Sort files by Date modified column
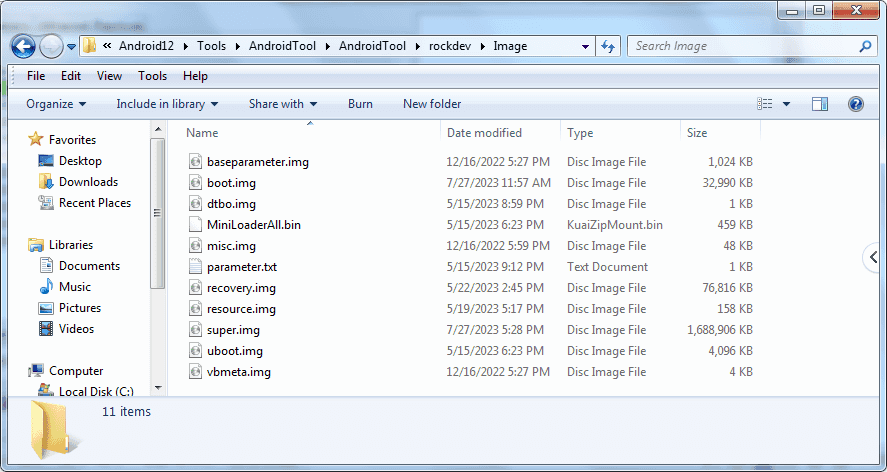887x472 pixels. pos(484,133)
